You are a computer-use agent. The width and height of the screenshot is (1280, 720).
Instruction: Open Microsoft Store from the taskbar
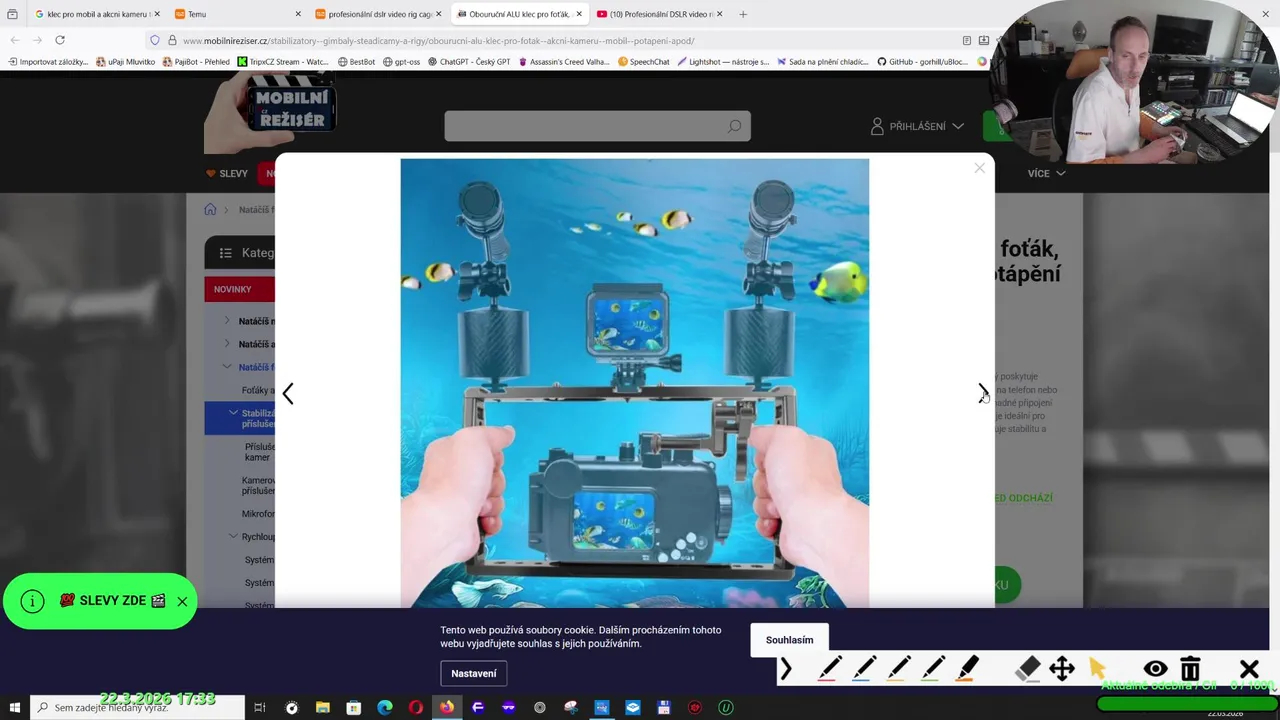click(353, 708)
